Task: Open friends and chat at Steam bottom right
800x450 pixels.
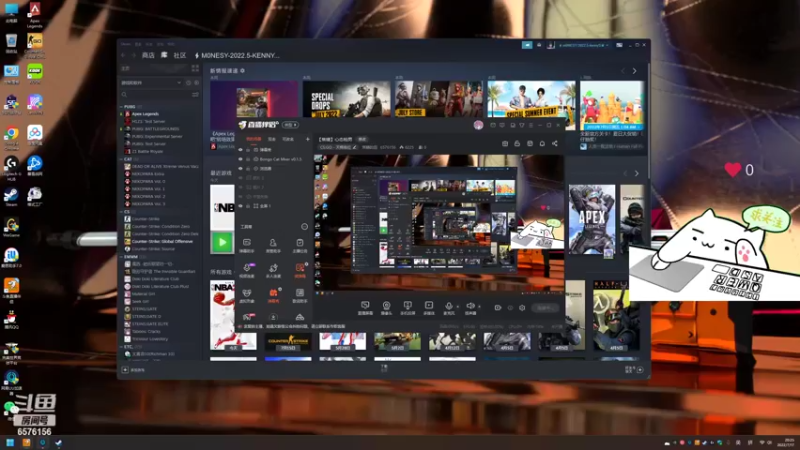Action: [634, 369]
